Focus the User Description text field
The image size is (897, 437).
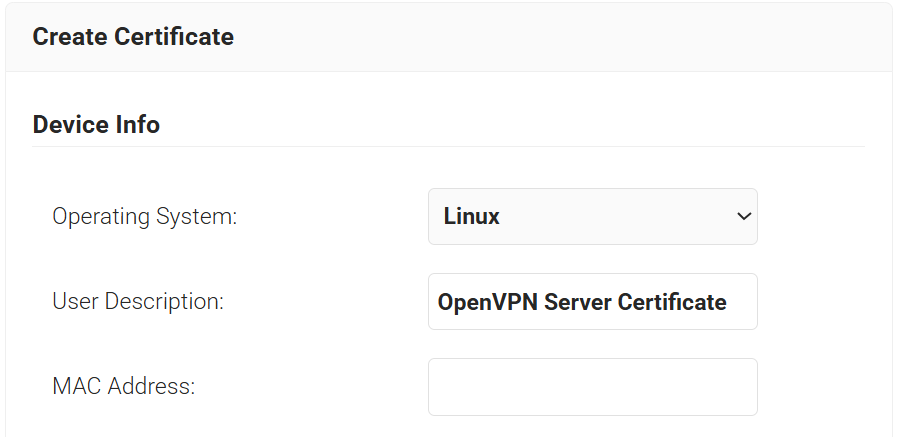point(592,301)
